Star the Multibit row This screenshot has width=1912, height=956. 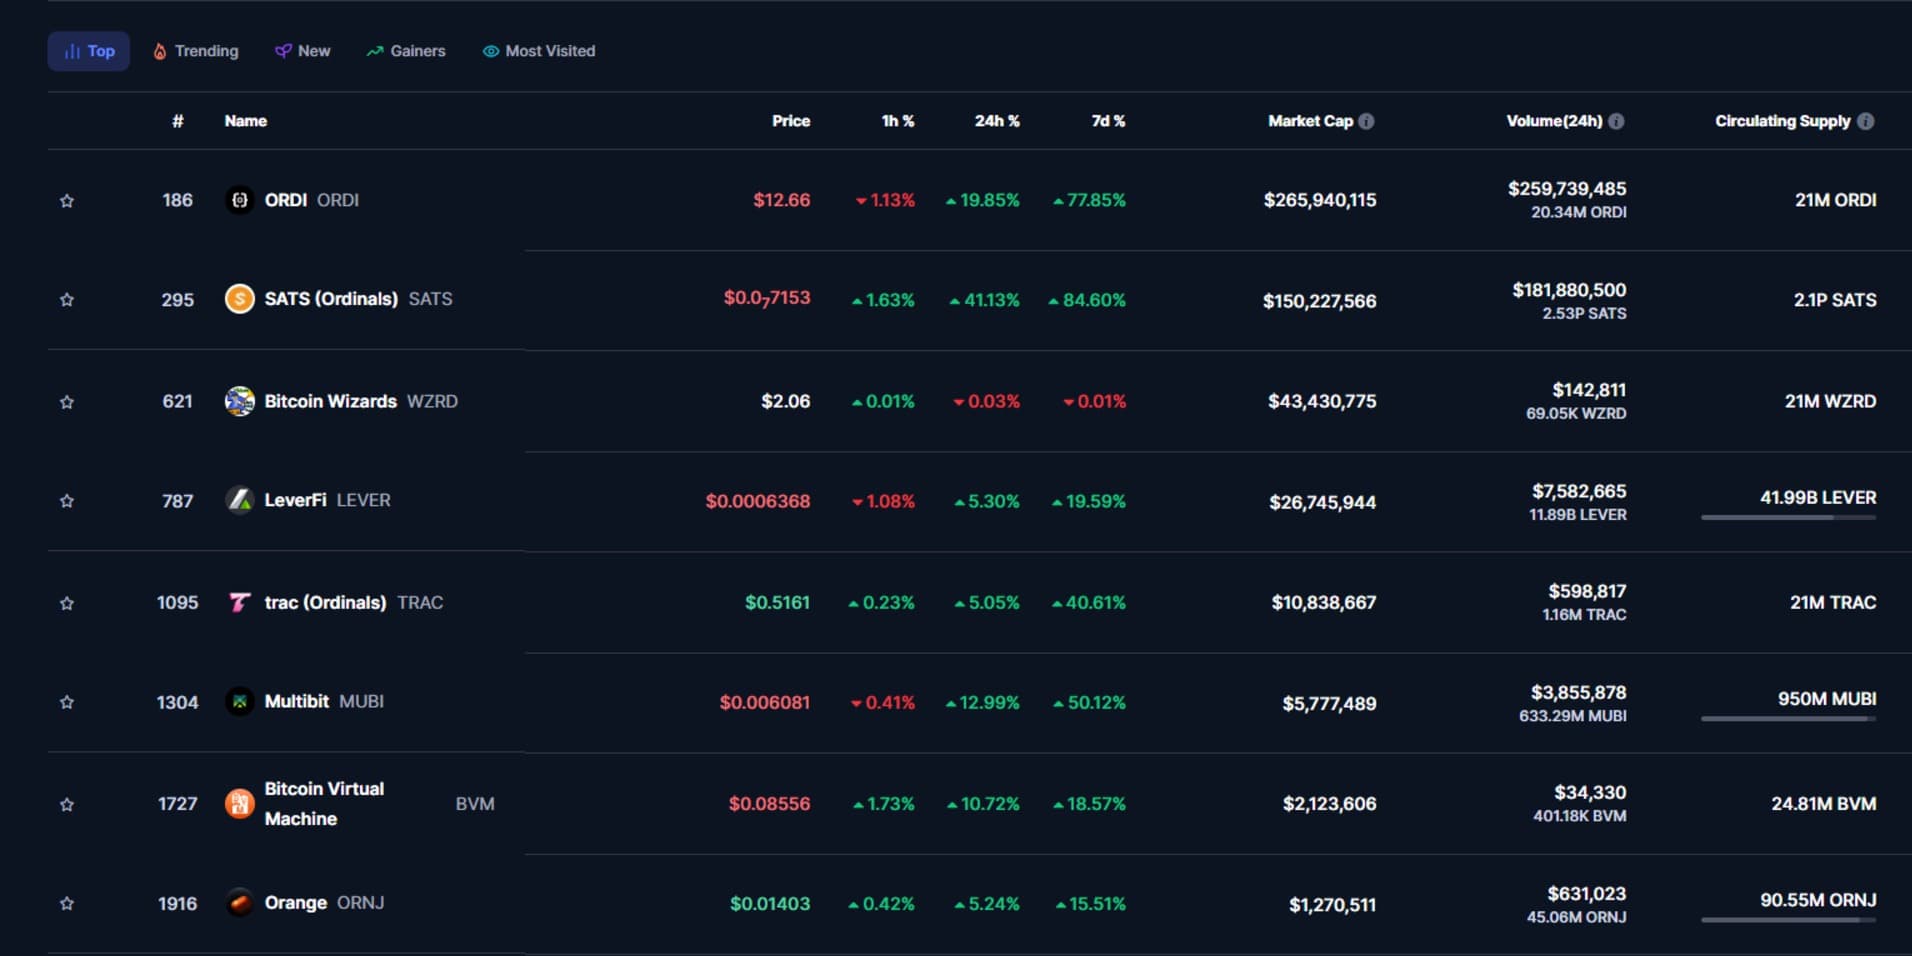tap(67, 702)
